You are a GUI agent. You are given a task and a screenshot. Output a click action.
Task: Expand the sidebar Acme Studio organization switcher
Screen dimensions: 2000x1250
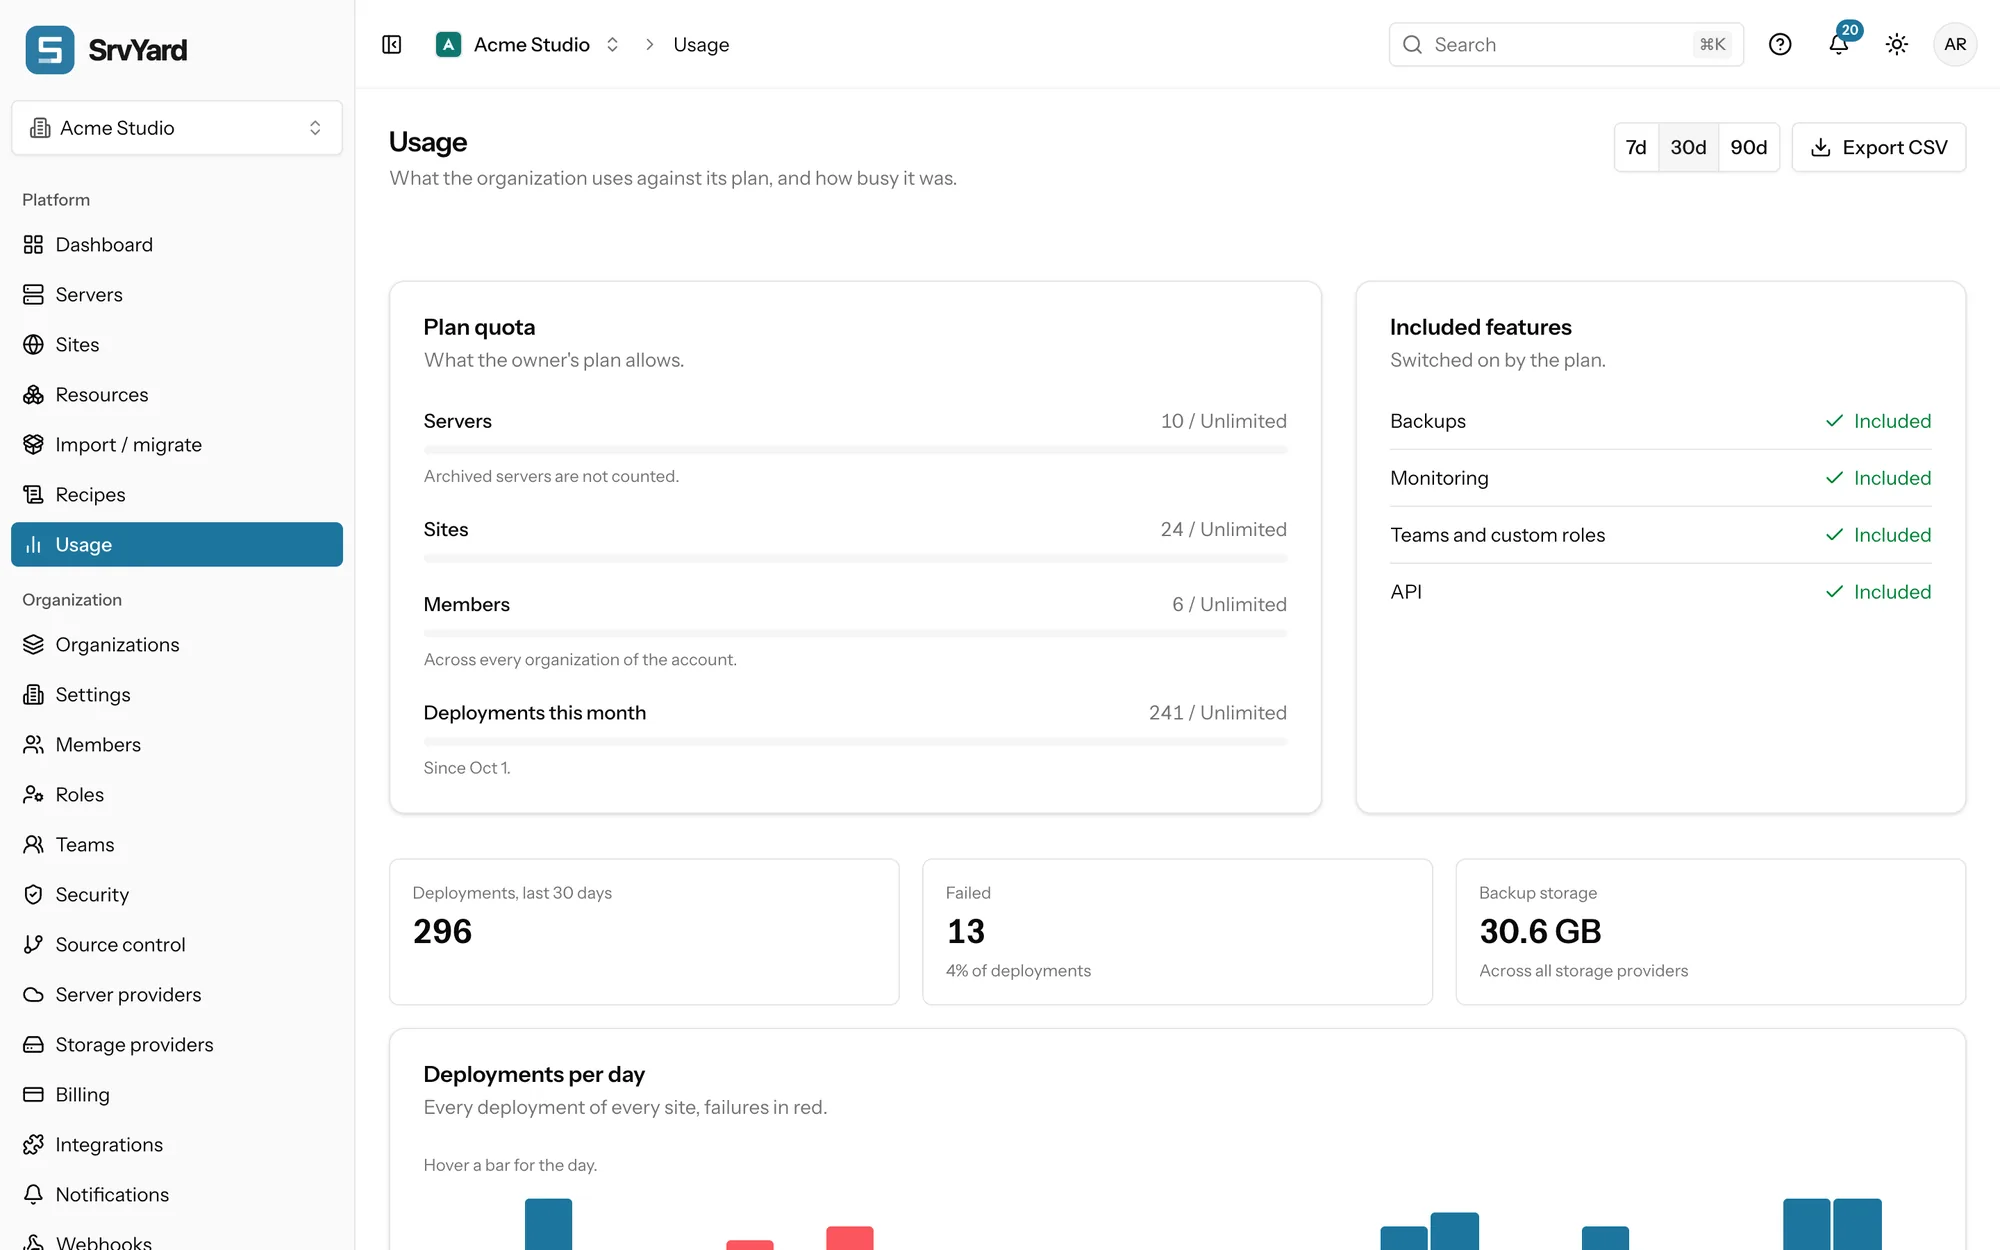click(177, 128)
